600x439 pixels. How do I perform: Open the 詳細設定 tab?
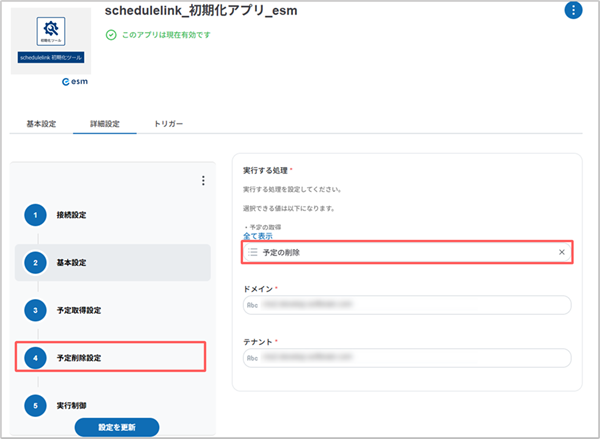pos(105,124)
